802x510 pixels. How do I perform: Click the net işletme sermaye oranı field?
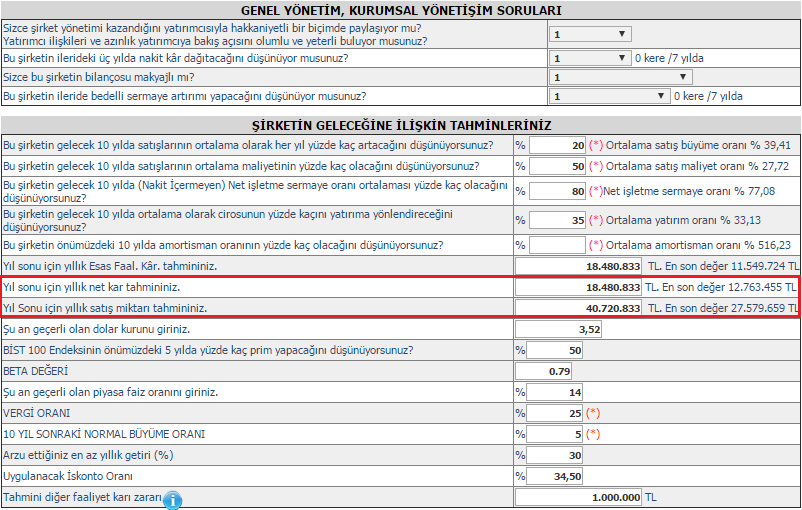pos(558,191)
